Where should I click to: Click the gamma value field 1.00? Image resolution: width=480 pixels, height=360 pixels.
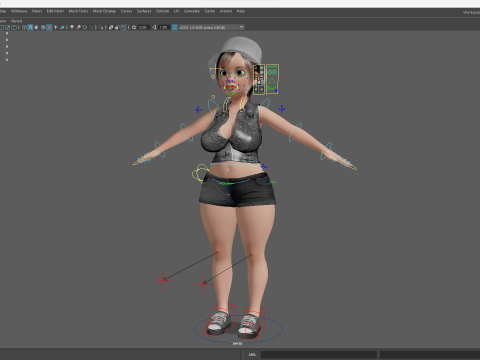163,27
